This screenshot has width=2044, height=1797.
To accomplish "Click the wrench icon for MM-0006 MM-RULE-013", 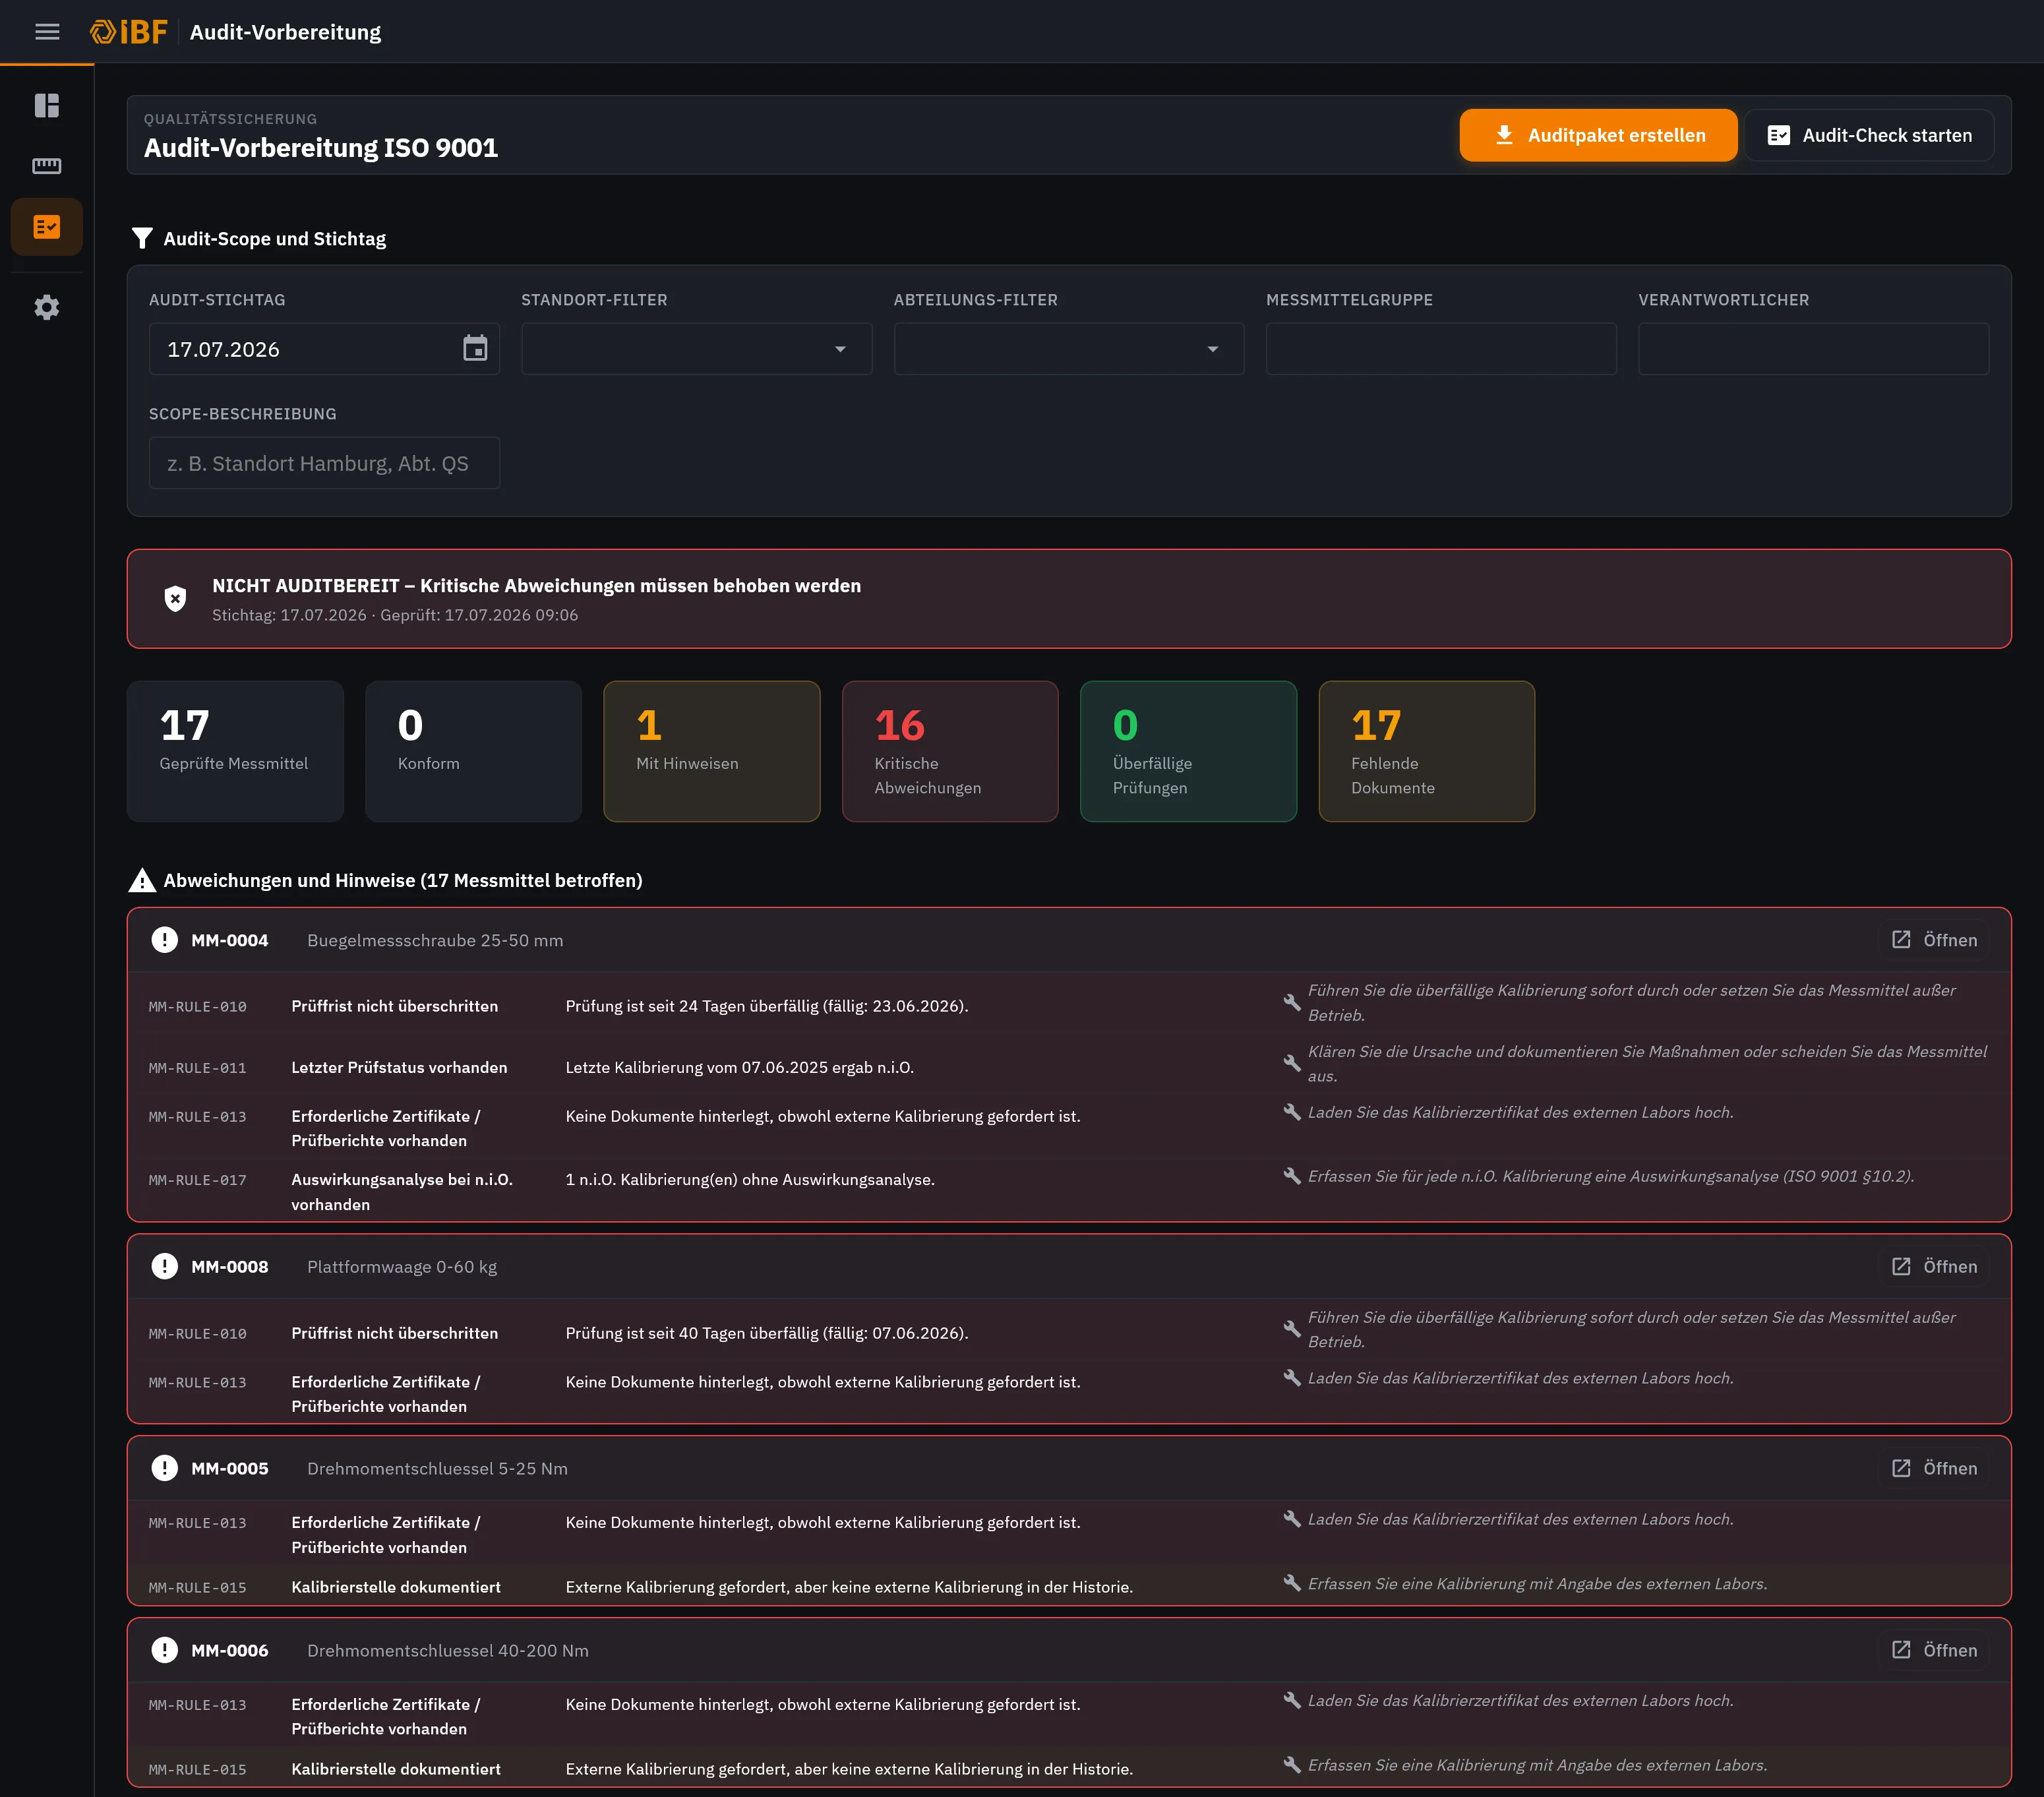I will (x=1292, y=1700).
